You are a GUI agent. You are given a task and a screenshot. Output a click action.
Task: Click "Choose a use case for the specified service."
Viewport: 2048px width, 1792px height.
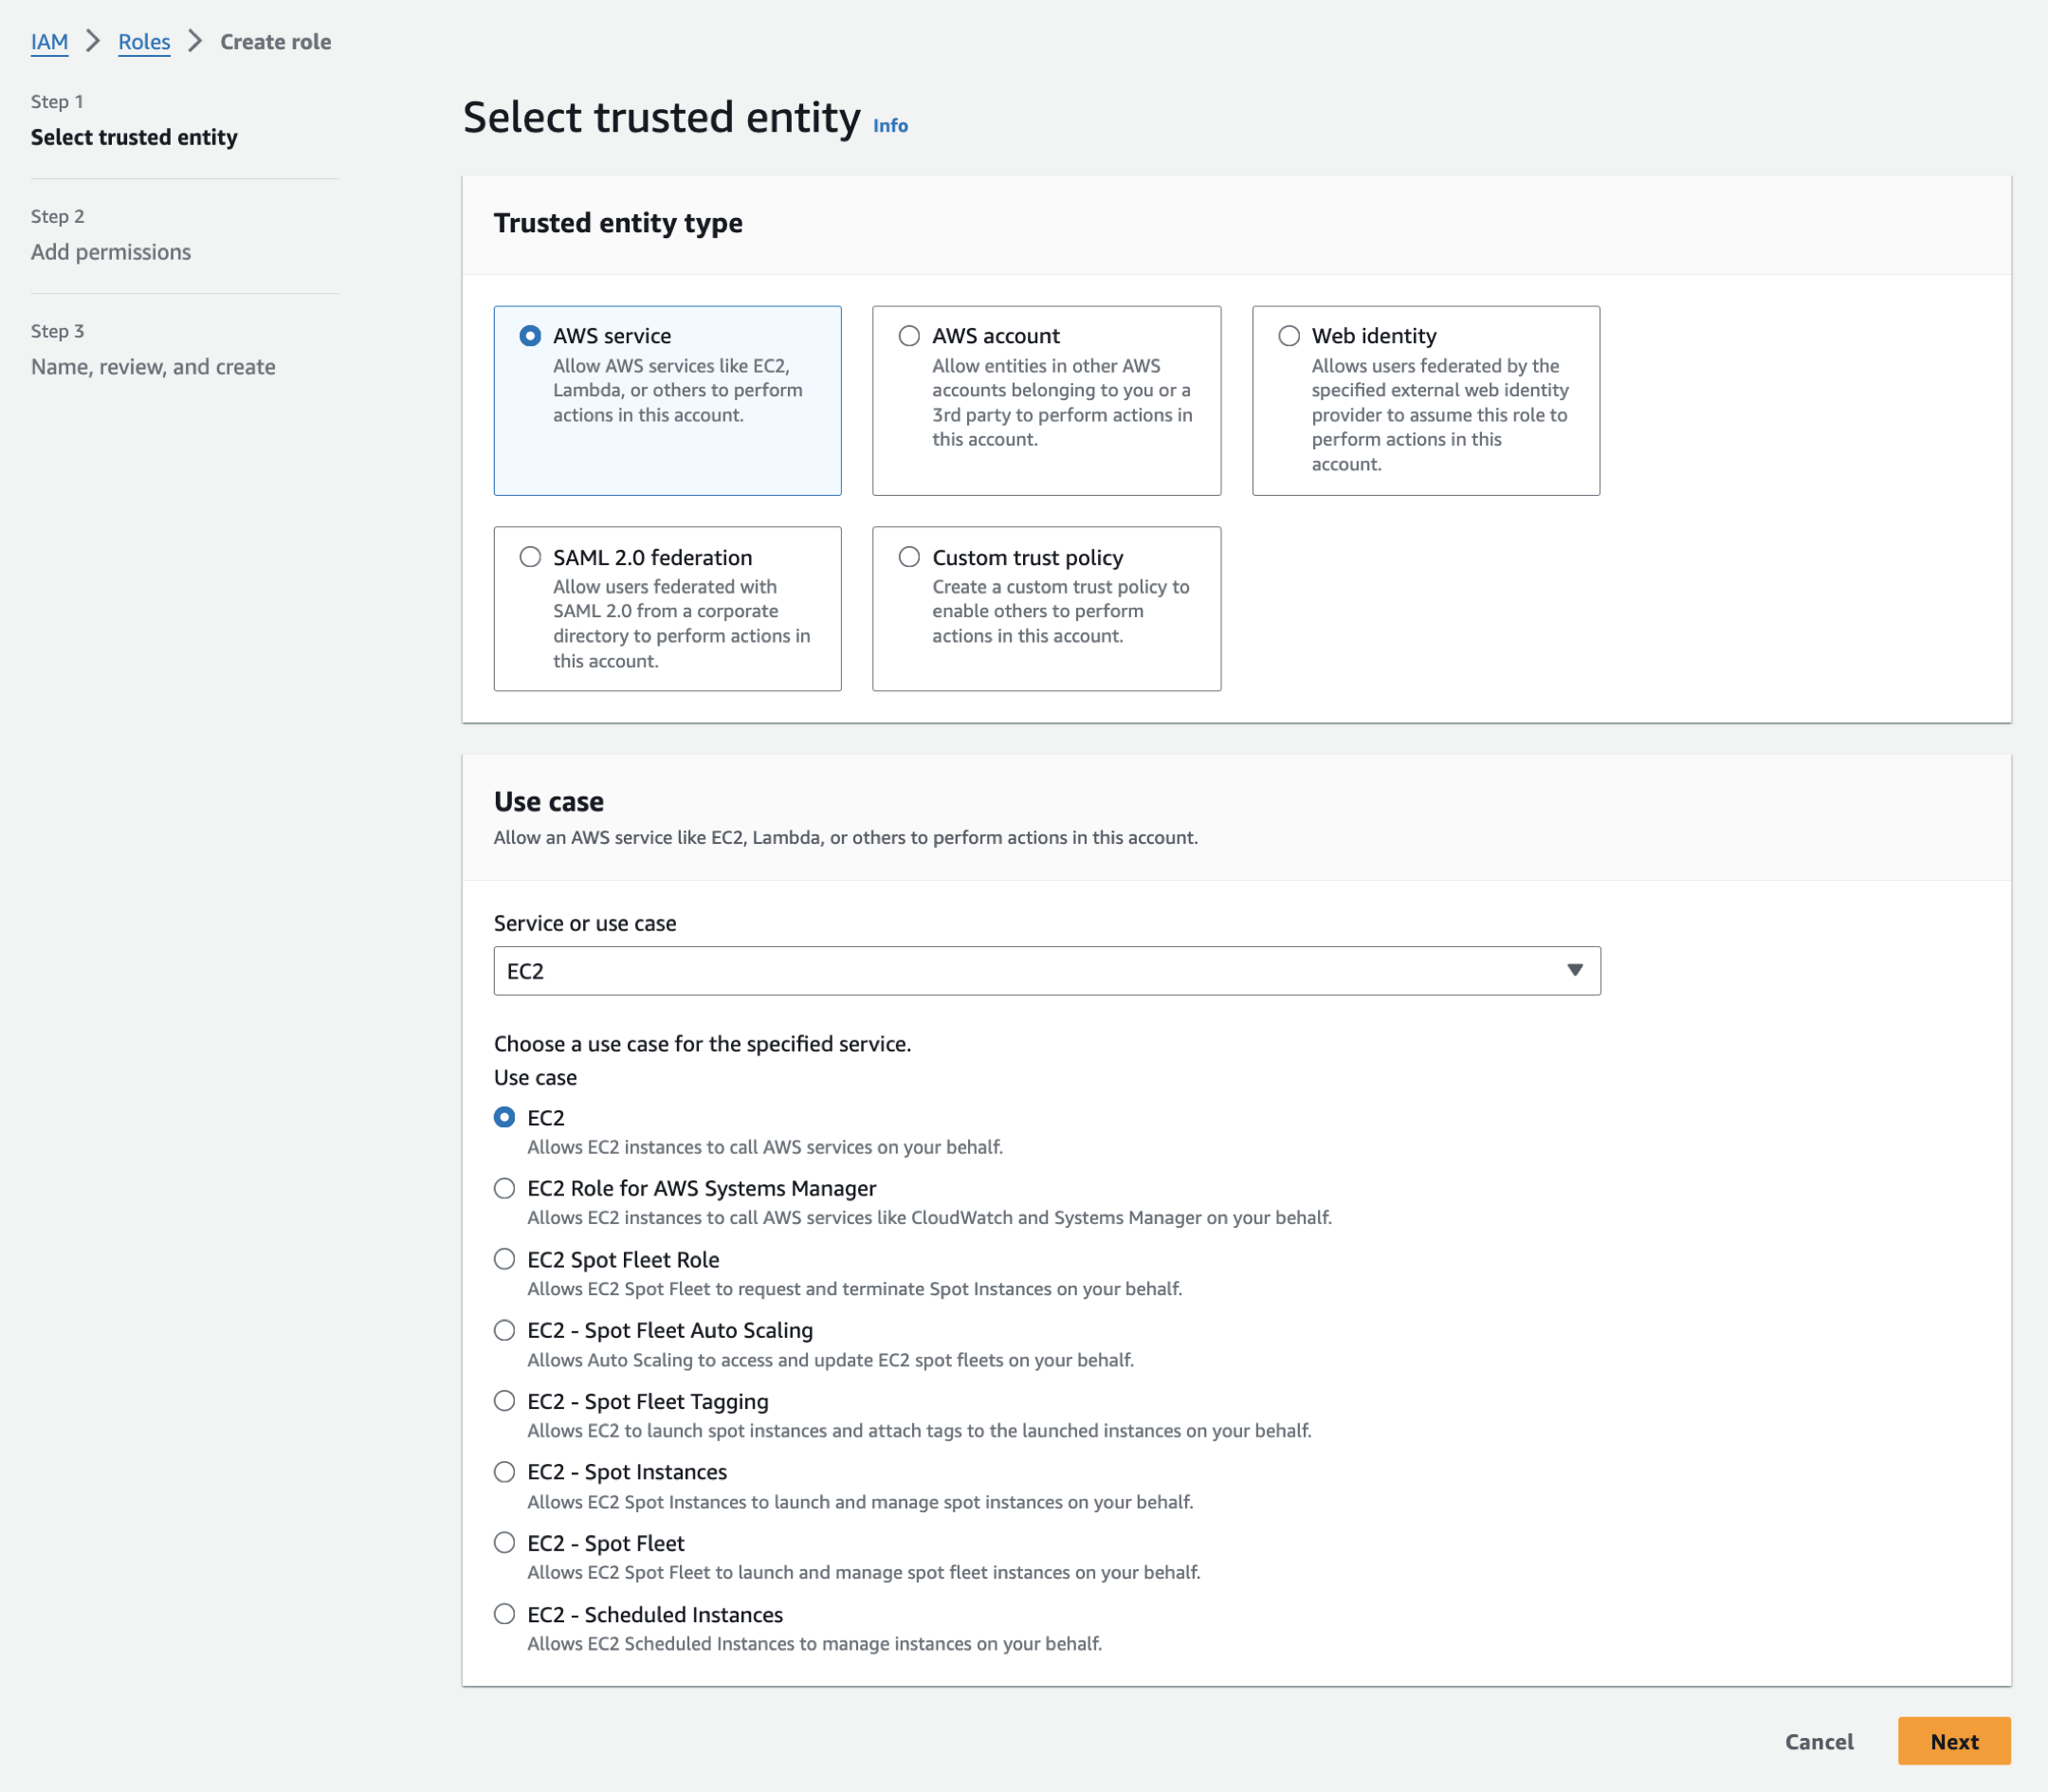tap(703, 1044)
